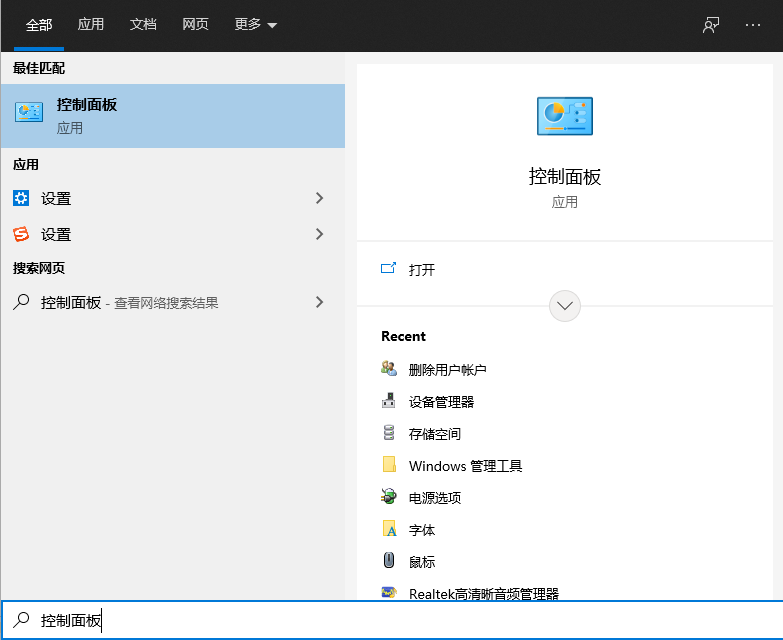Click the large Control Panel icon in preview pane
The image size is (783, 640).
click(565, 116)
